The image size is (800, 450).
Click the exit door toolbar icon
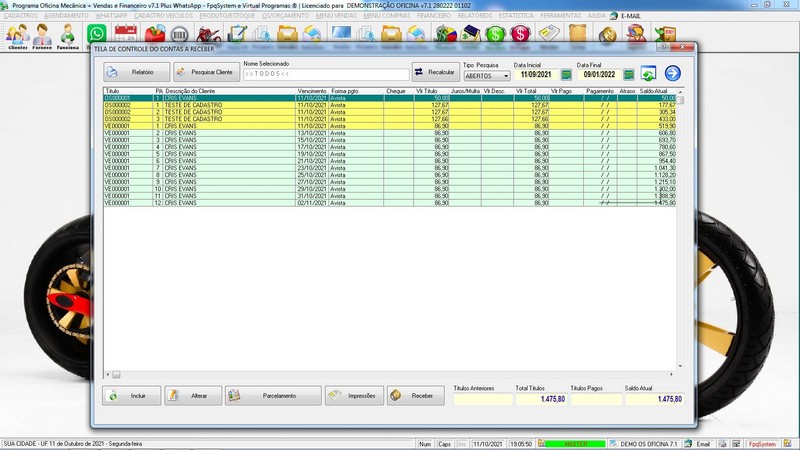click(665, 34)
